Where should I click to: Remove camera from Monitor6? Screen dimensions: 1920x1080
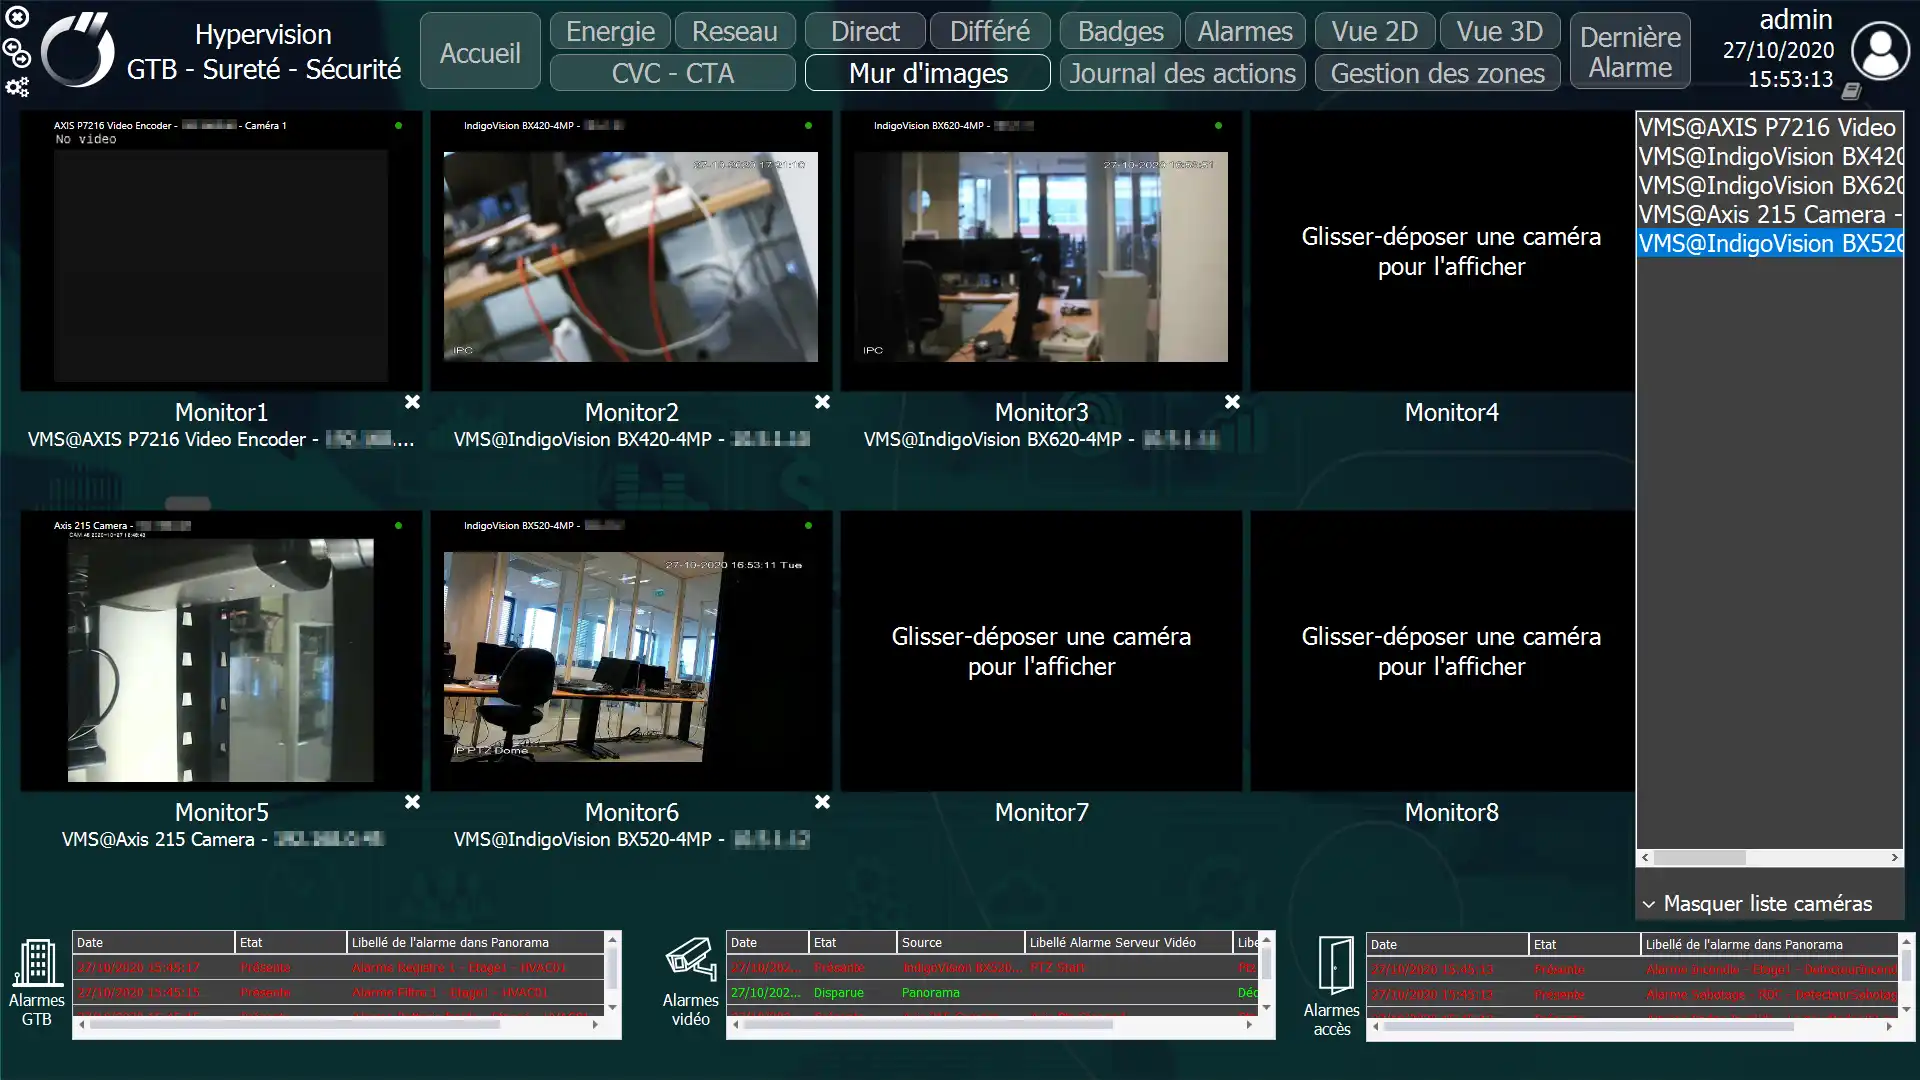tap(822, 802)
